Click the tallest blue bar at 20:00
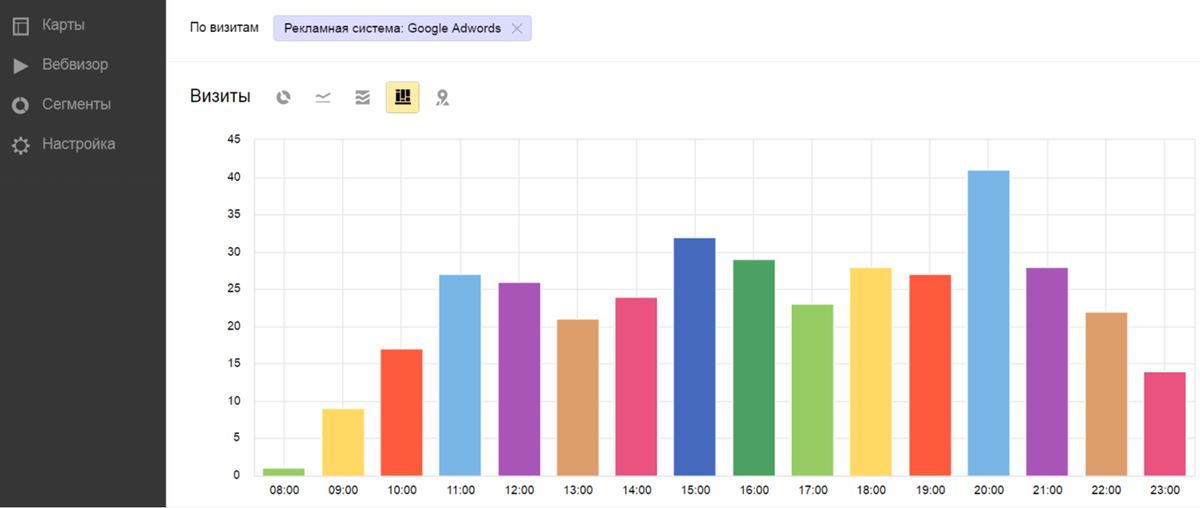Viewport: 1200px width, 508px height. 988,323
